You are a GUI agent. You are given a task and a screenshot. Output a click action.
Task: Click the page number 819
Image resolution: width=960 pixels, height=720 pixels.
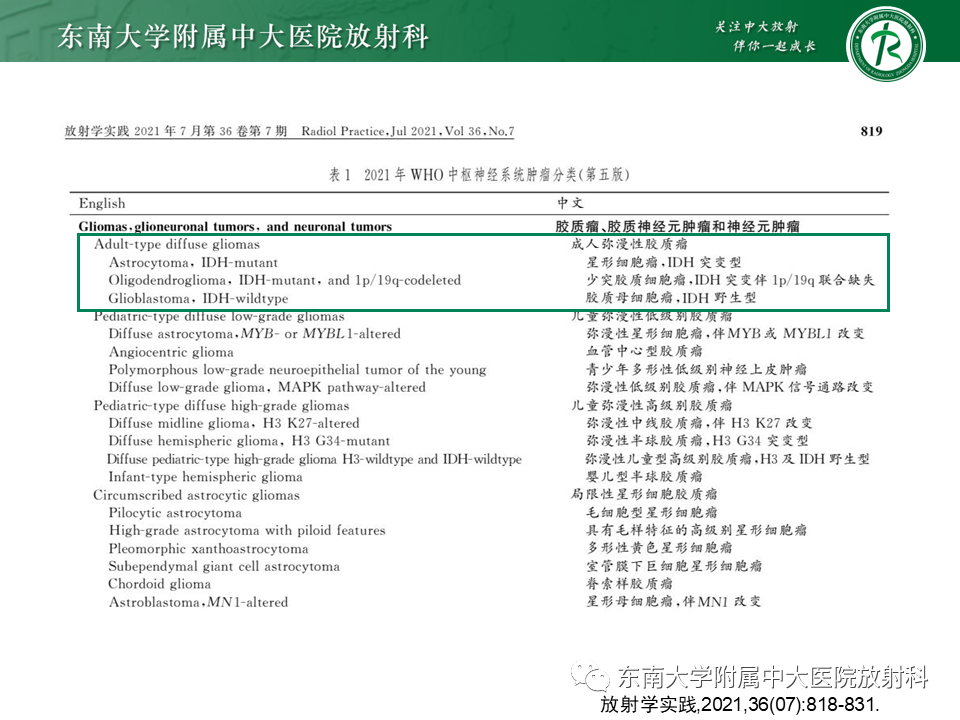871,131
